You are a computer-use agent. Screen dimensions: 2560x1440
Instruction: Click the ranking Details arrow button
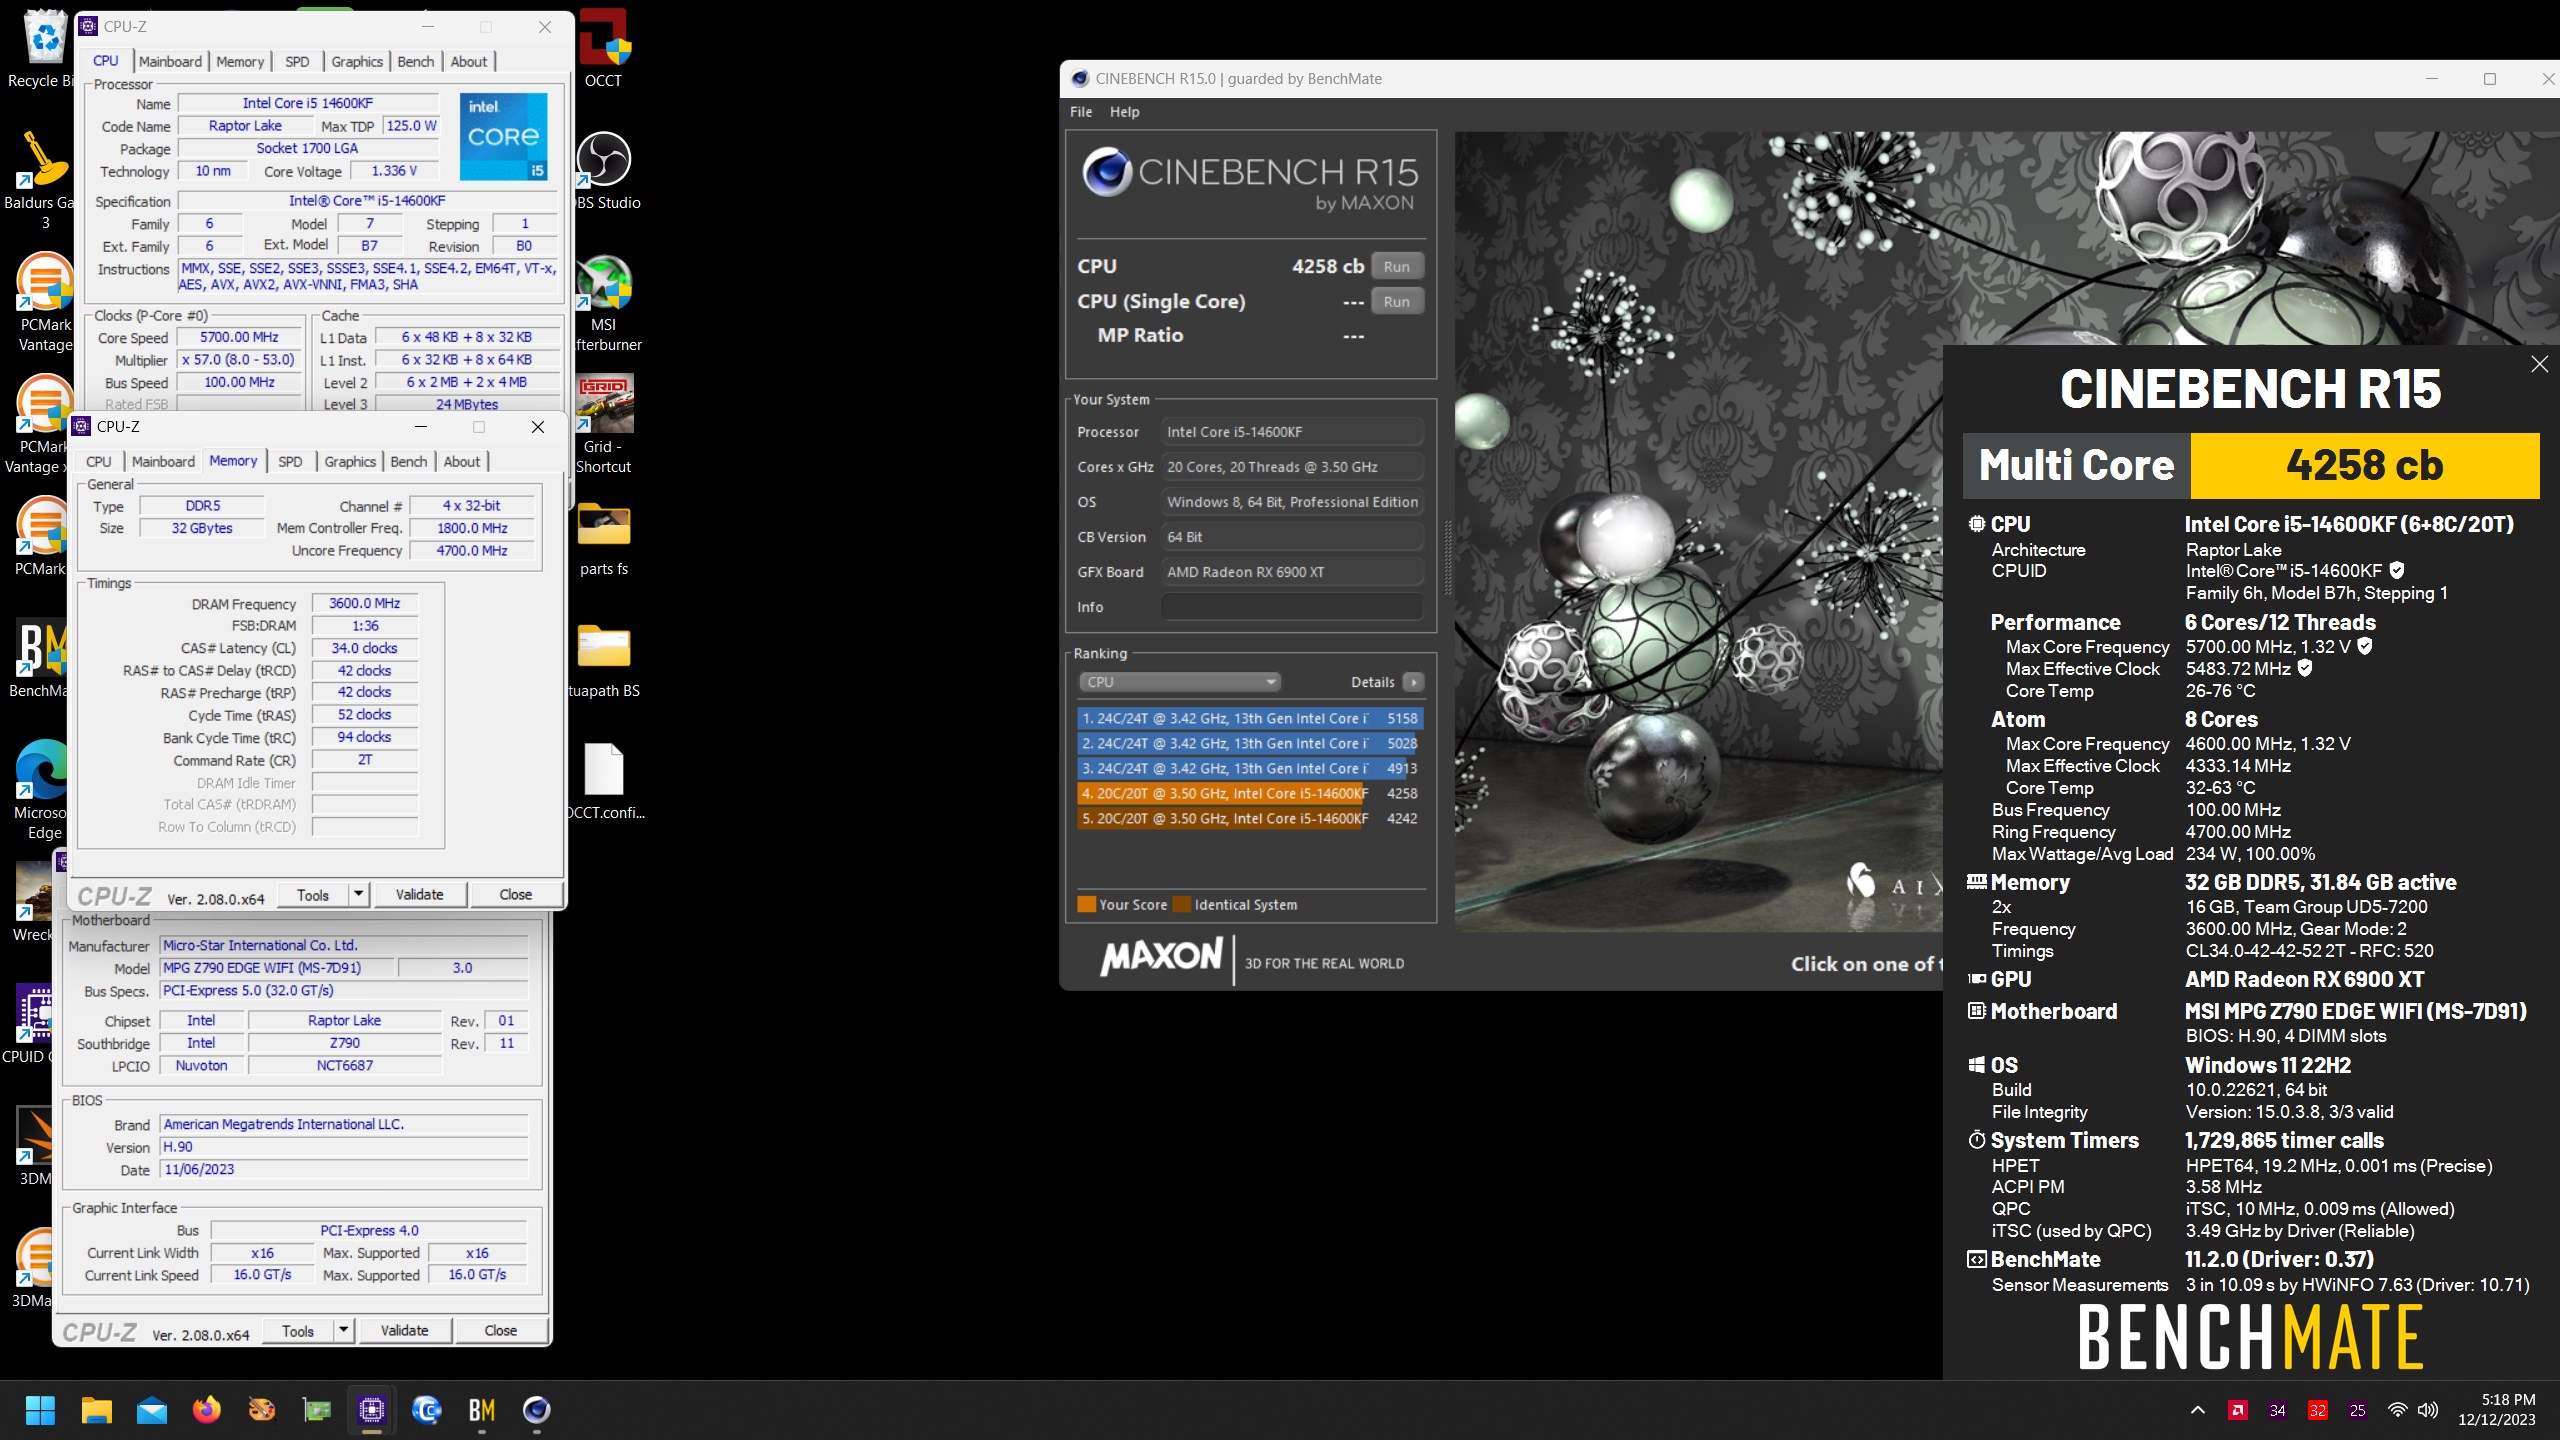1412,682
